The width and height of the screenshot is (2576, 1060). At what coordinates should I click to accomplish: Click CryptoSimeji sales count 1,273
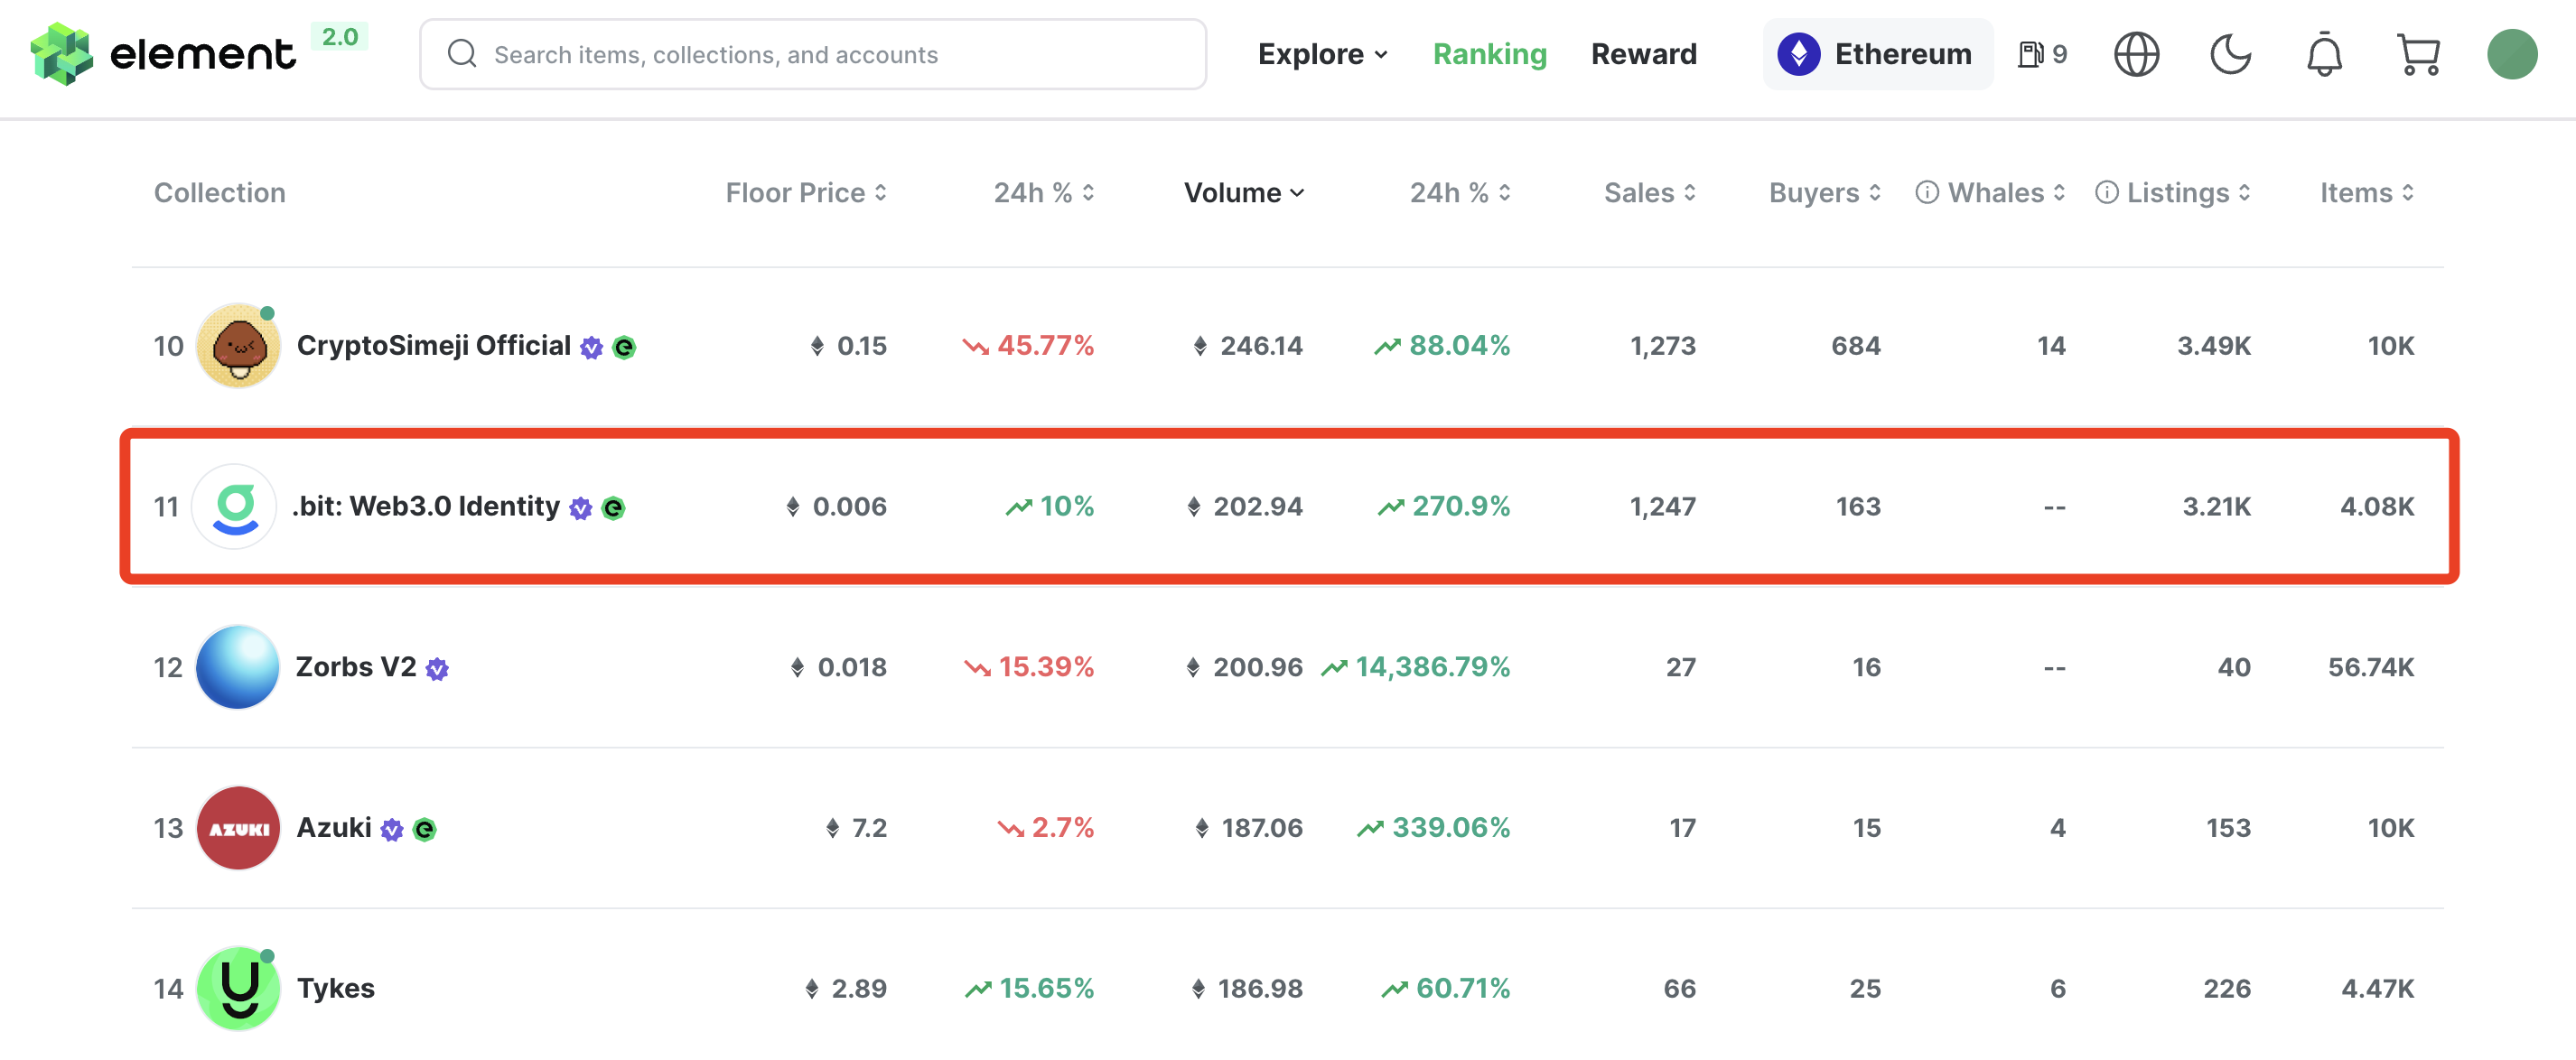[x=1663, y=346]
